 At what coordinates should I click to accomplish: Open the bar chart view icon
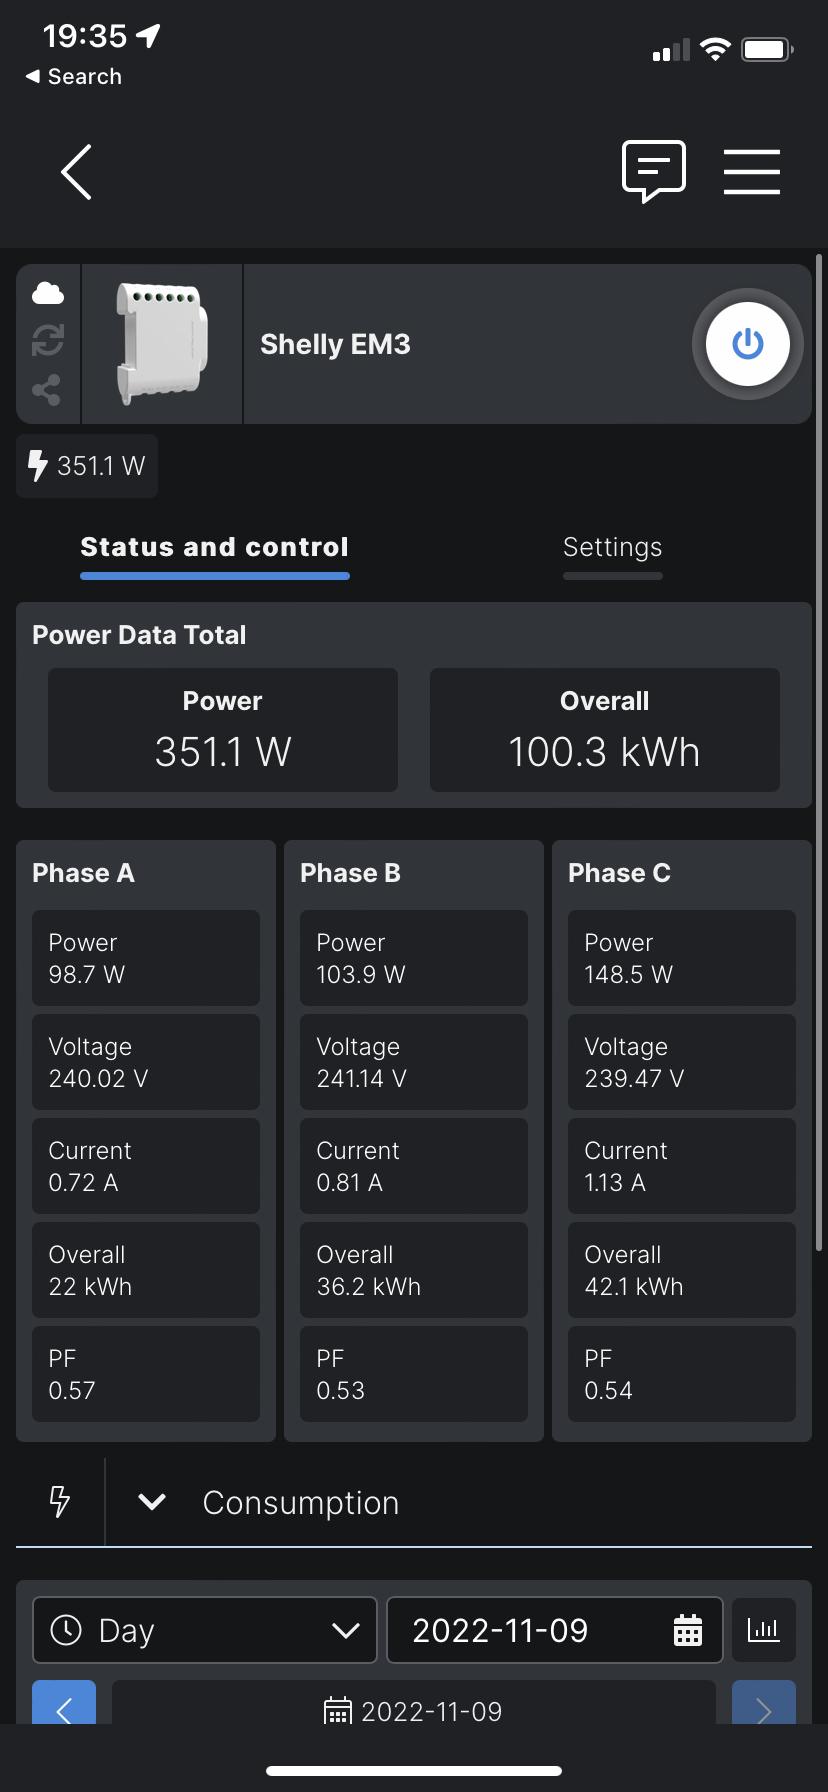(x=763, y=1630)
